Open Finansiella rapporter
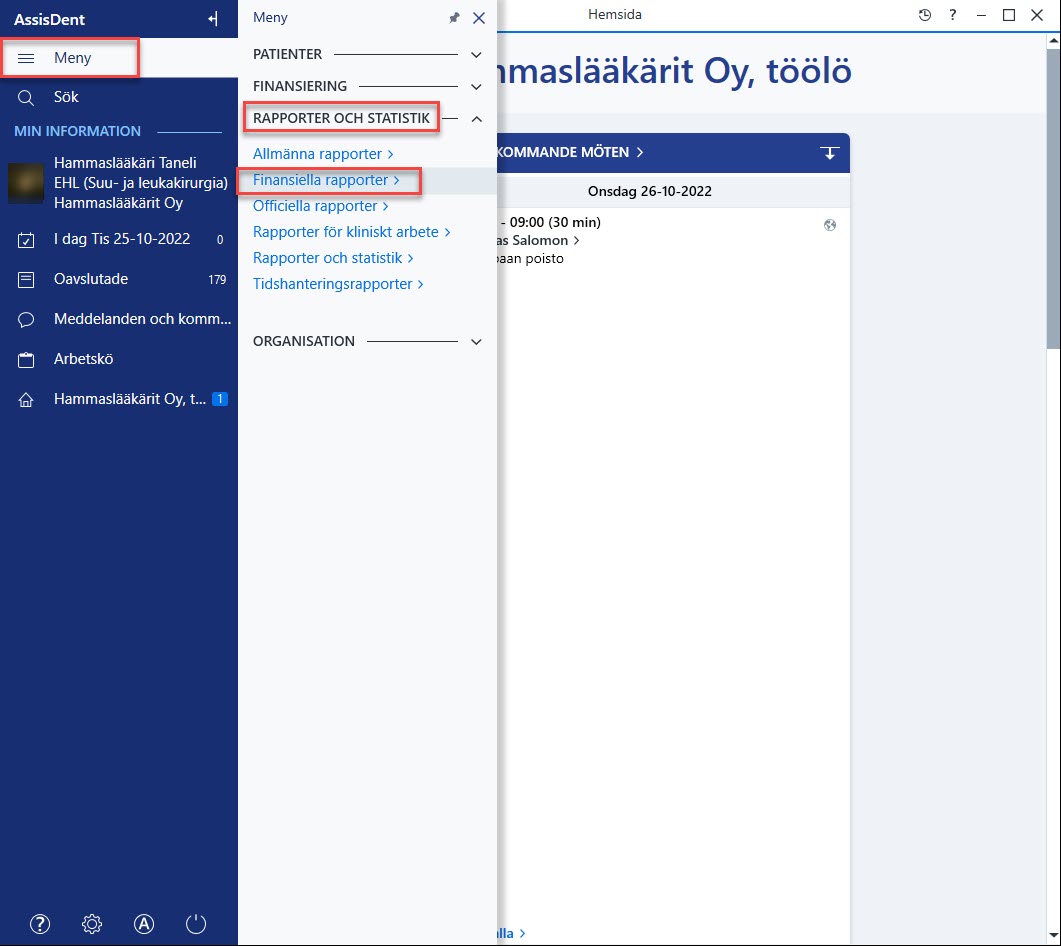 [326, 180]
